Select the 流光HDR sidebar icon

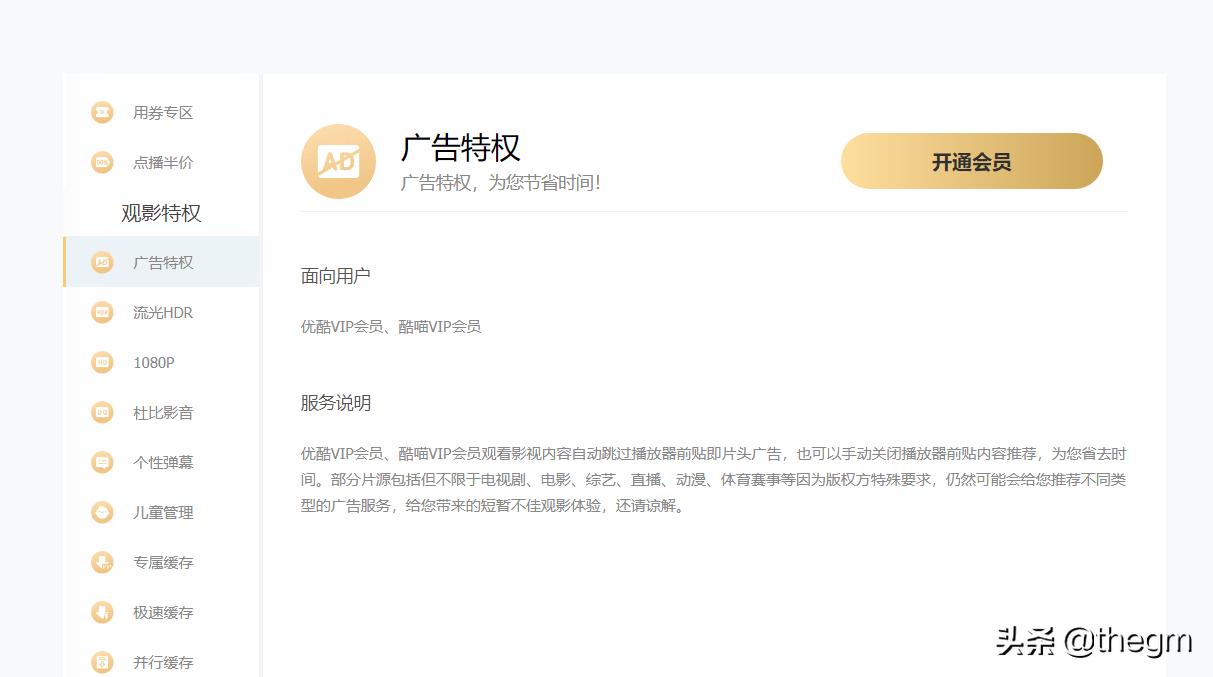[x=102, y=312]
